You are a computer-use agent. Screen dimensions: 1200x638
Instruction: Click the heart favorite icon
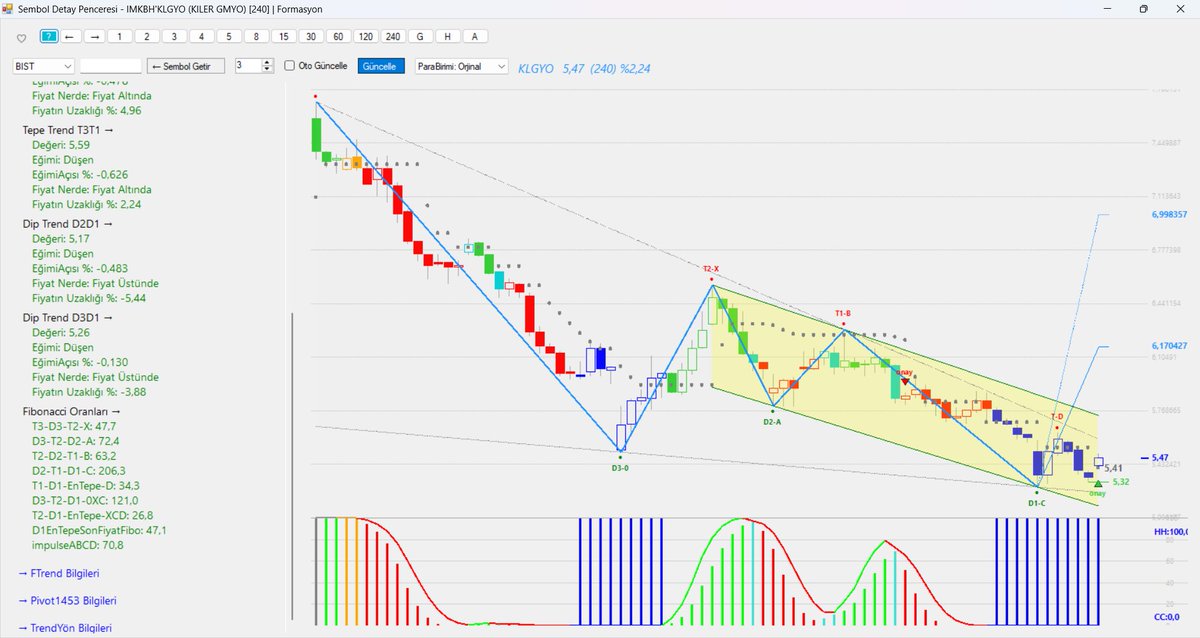coord(22,37)
